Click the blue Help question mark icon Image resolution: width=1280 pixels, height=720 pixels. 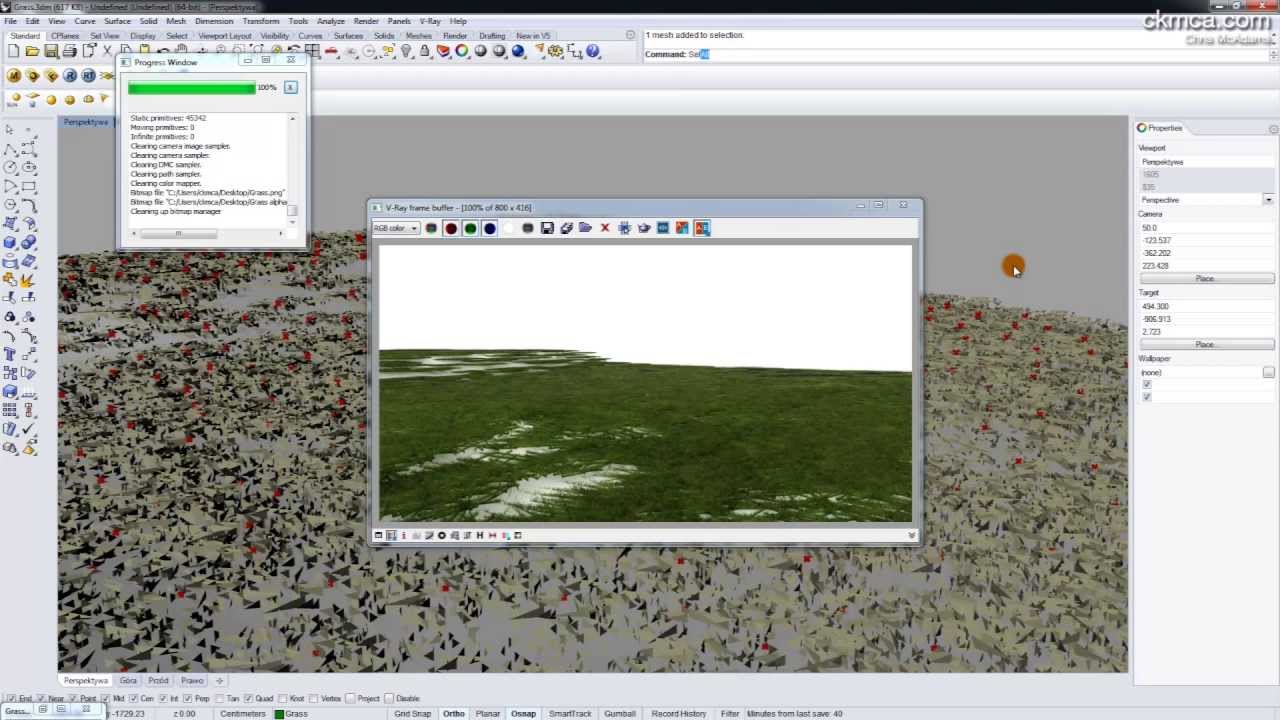click(593, 51)
